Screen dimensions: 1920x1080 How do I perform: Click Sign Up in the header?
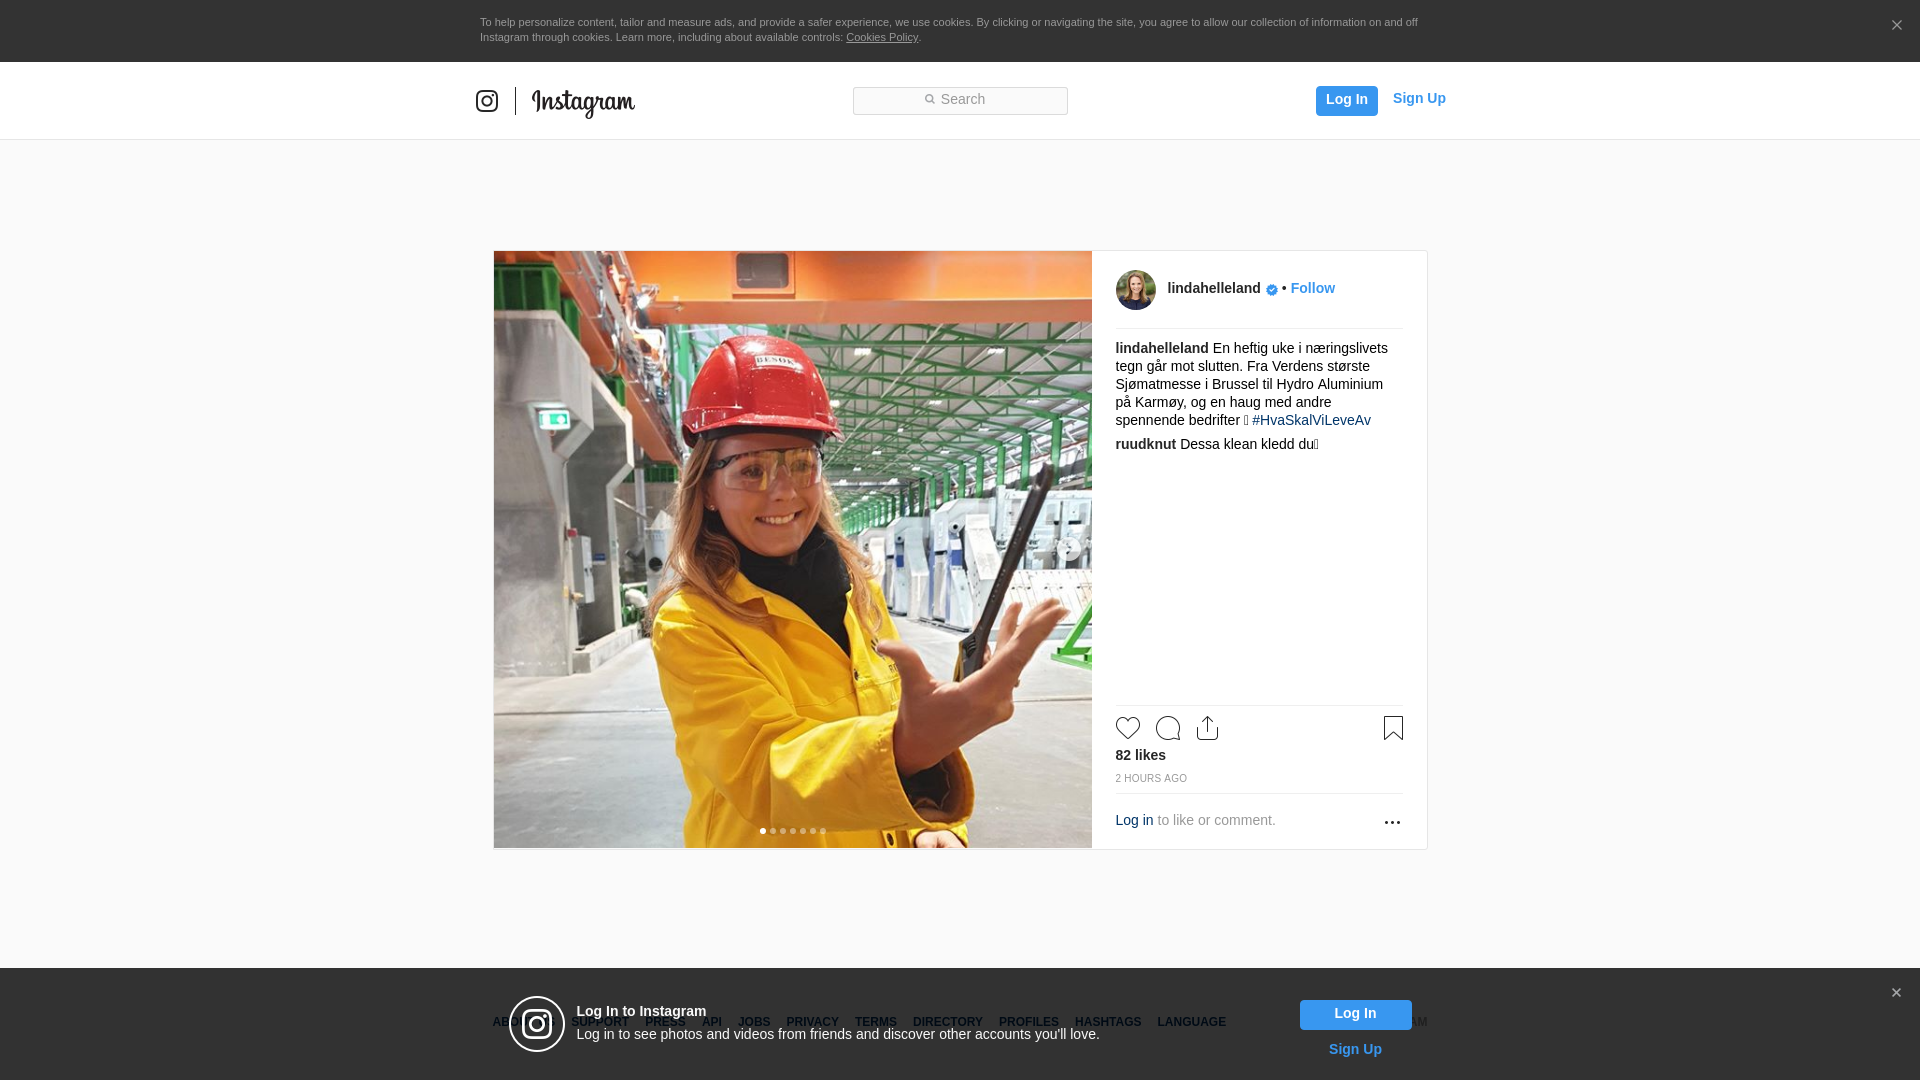click(1418, 98)
